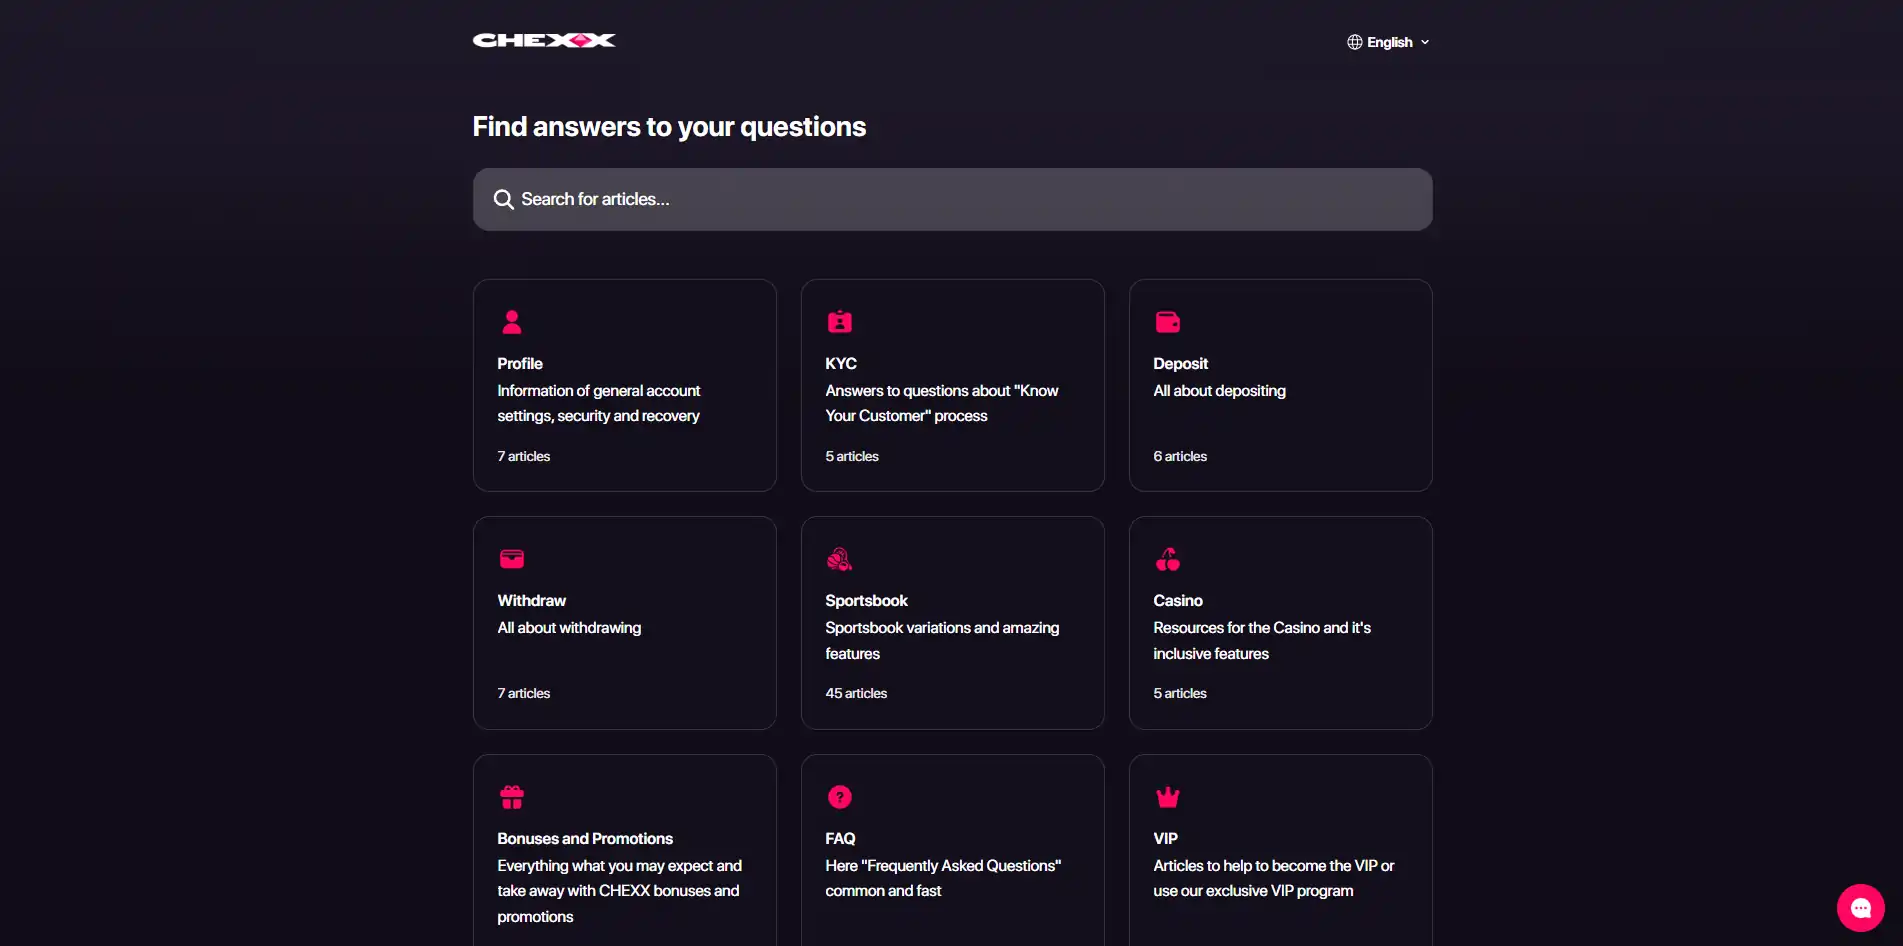Click '45 articles' under Sportsbook

coord(856,693)
